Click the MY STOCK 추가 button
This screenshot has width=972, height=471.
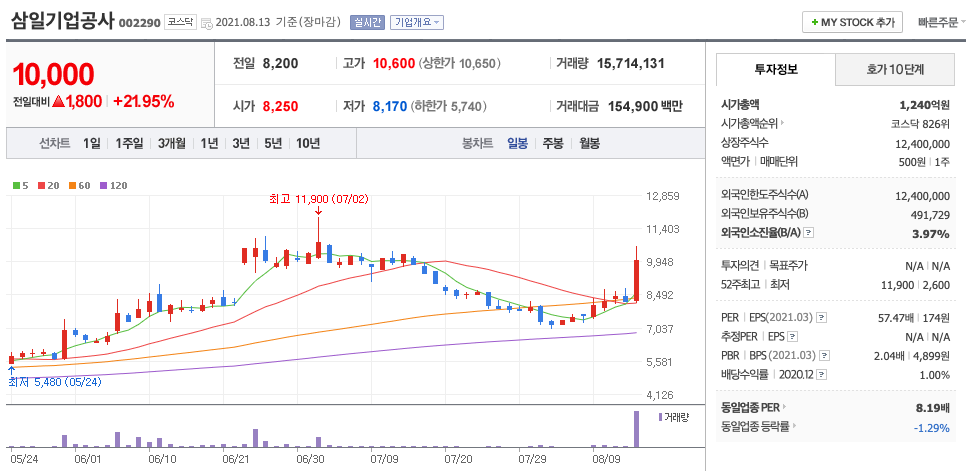coord(852,23)
